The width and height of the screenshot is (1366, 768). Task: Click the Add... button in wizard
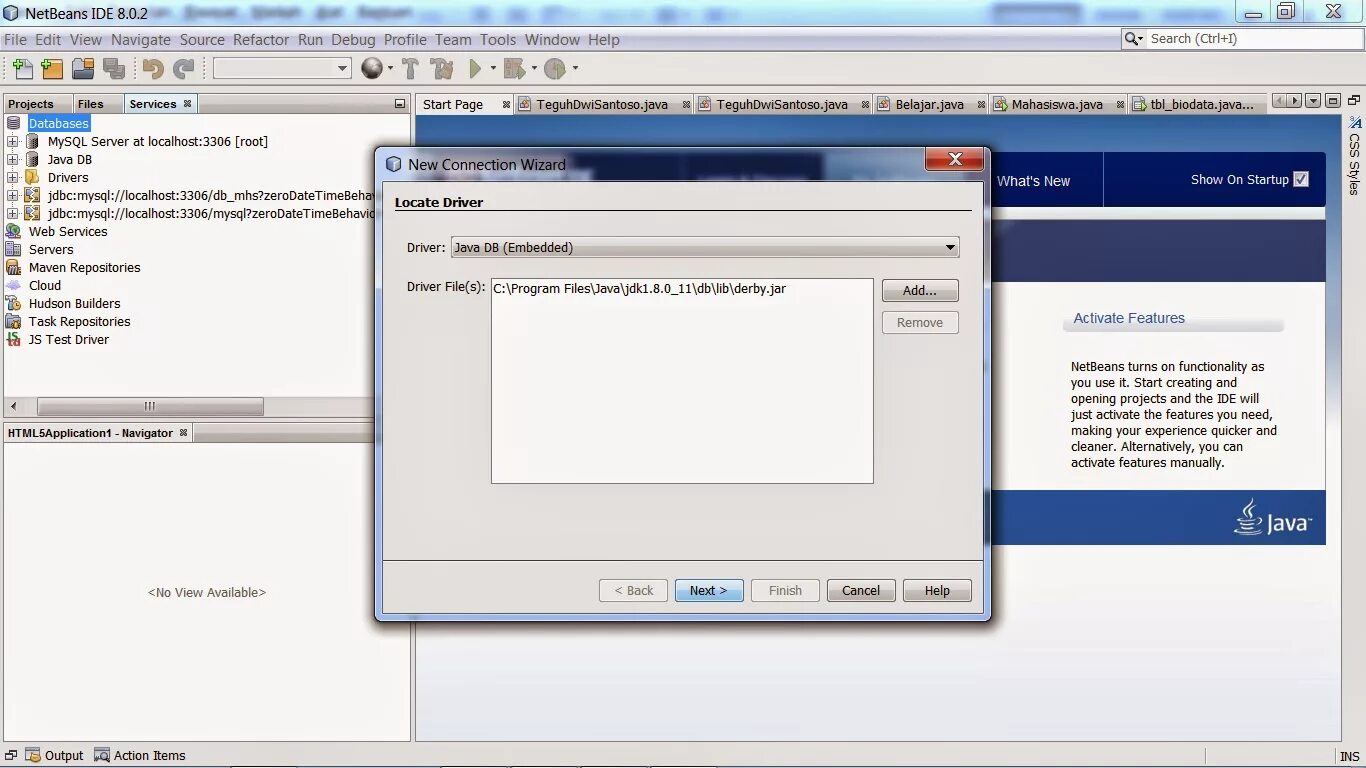[920, 290]
